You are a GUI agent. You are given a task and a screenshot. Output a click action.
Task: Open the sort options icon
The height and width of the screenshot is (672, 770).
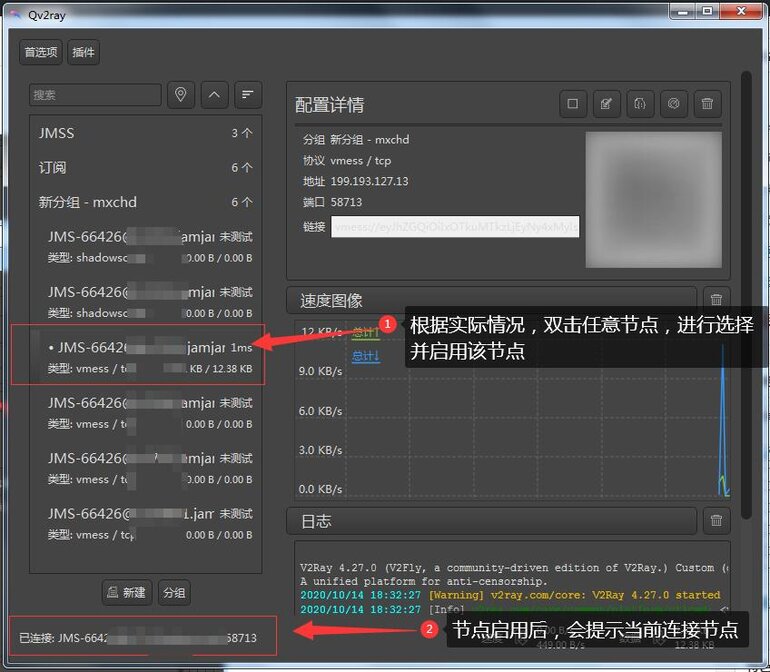click(248, 94)
